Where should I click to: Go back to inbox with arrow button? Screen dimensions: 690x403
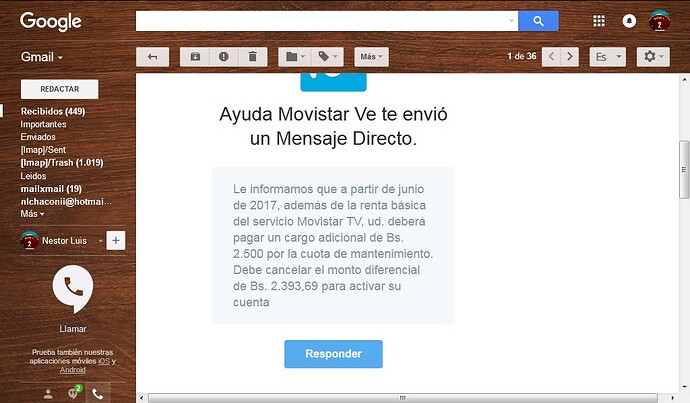click(x=152, y=57)
